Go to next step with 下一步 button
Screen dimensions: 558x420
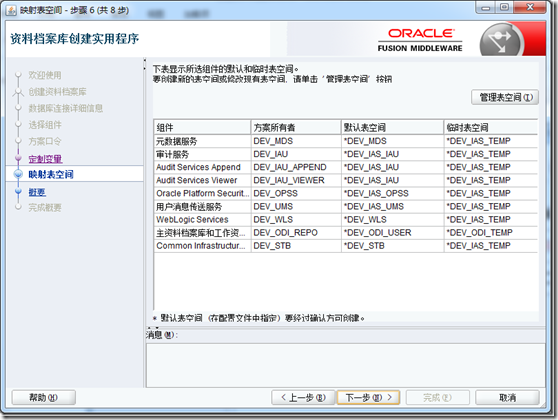(368, 397)
